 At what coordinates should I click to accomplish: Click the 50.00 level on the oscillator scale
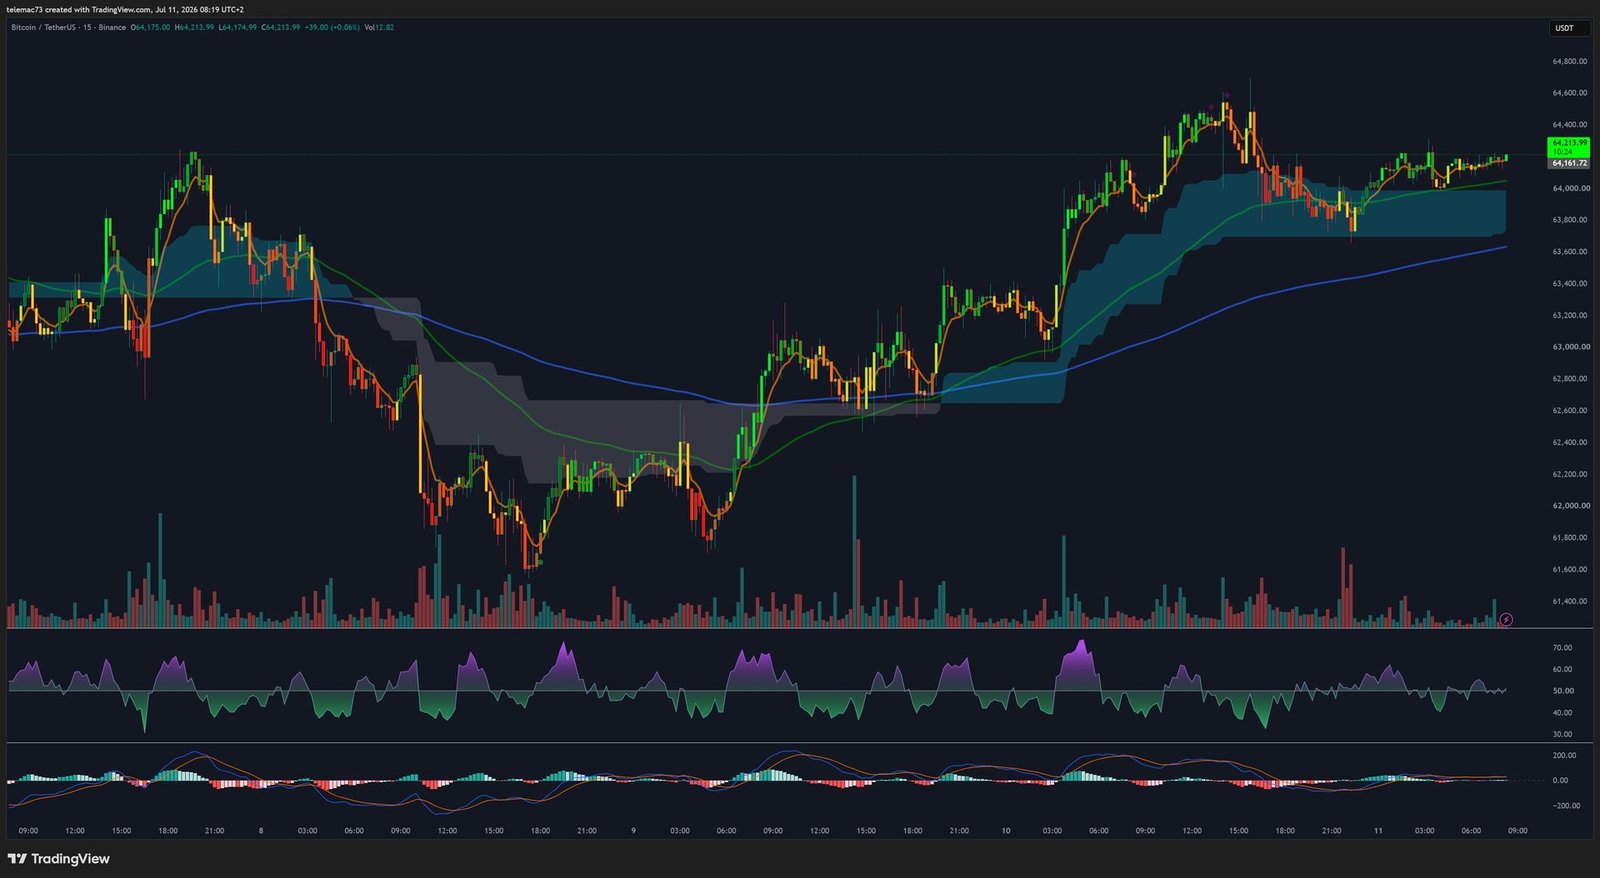point(1562,691)
